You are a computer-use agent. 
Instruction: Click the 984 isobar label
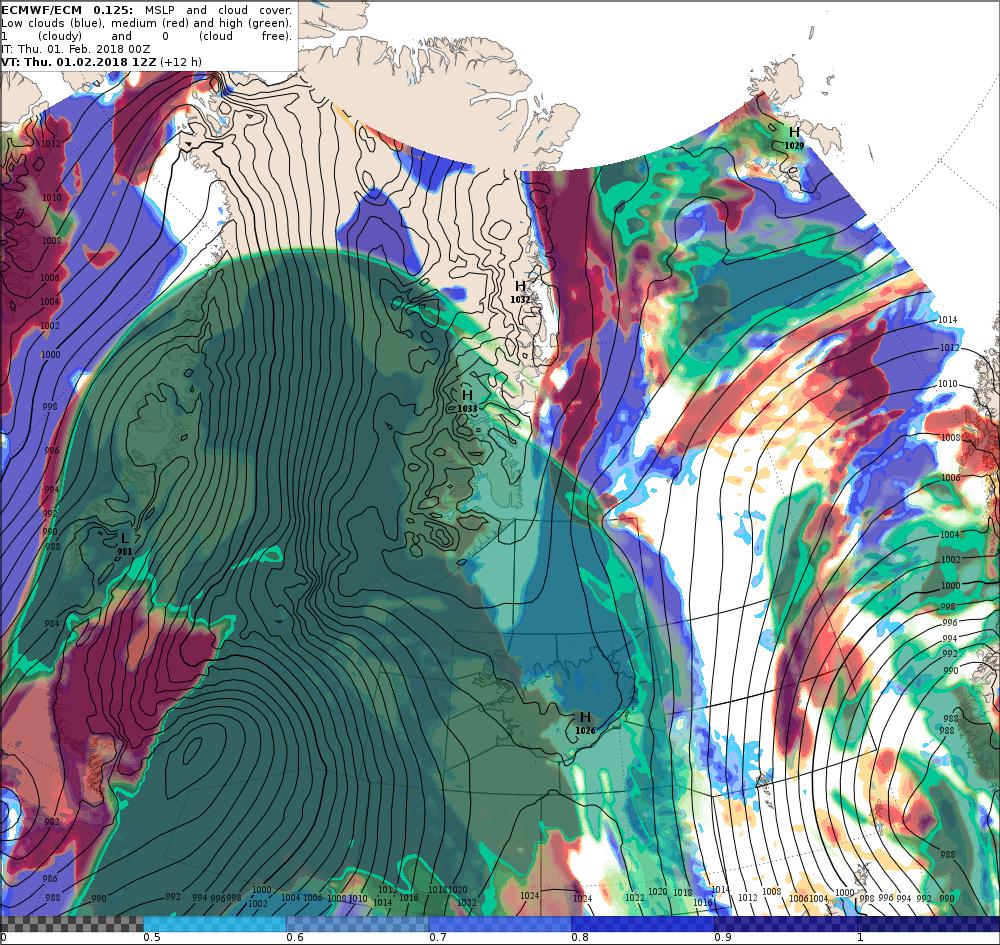tap(52, 623)
